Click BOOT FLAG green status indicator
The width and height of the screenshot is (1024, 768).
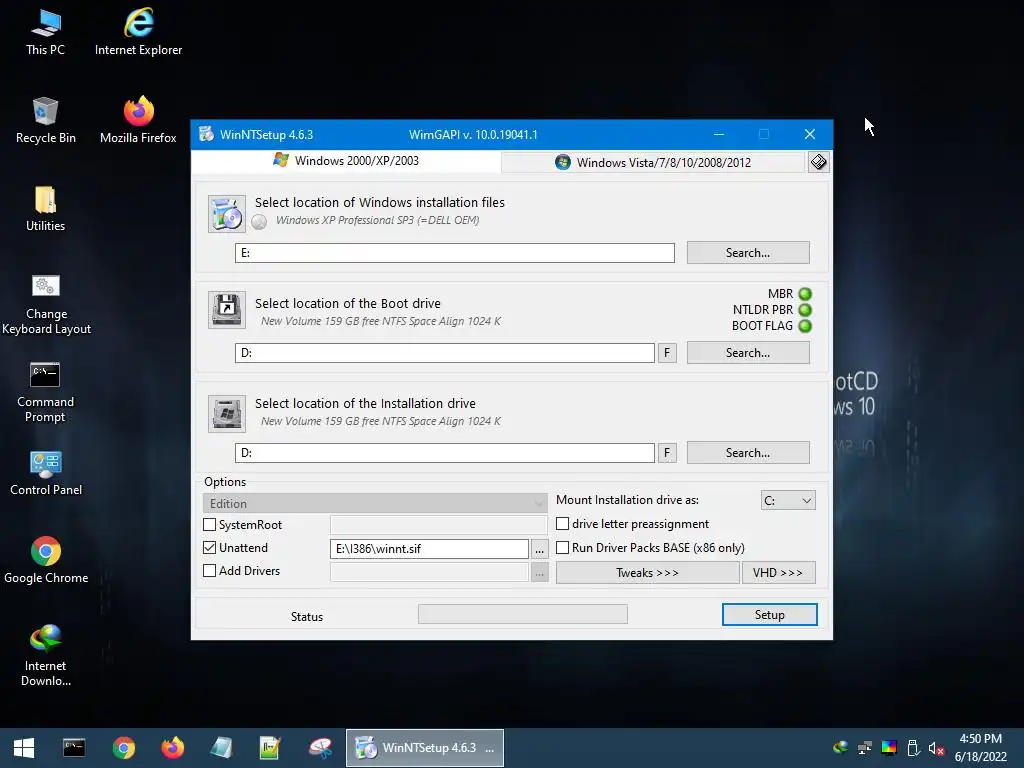[805, 326]
